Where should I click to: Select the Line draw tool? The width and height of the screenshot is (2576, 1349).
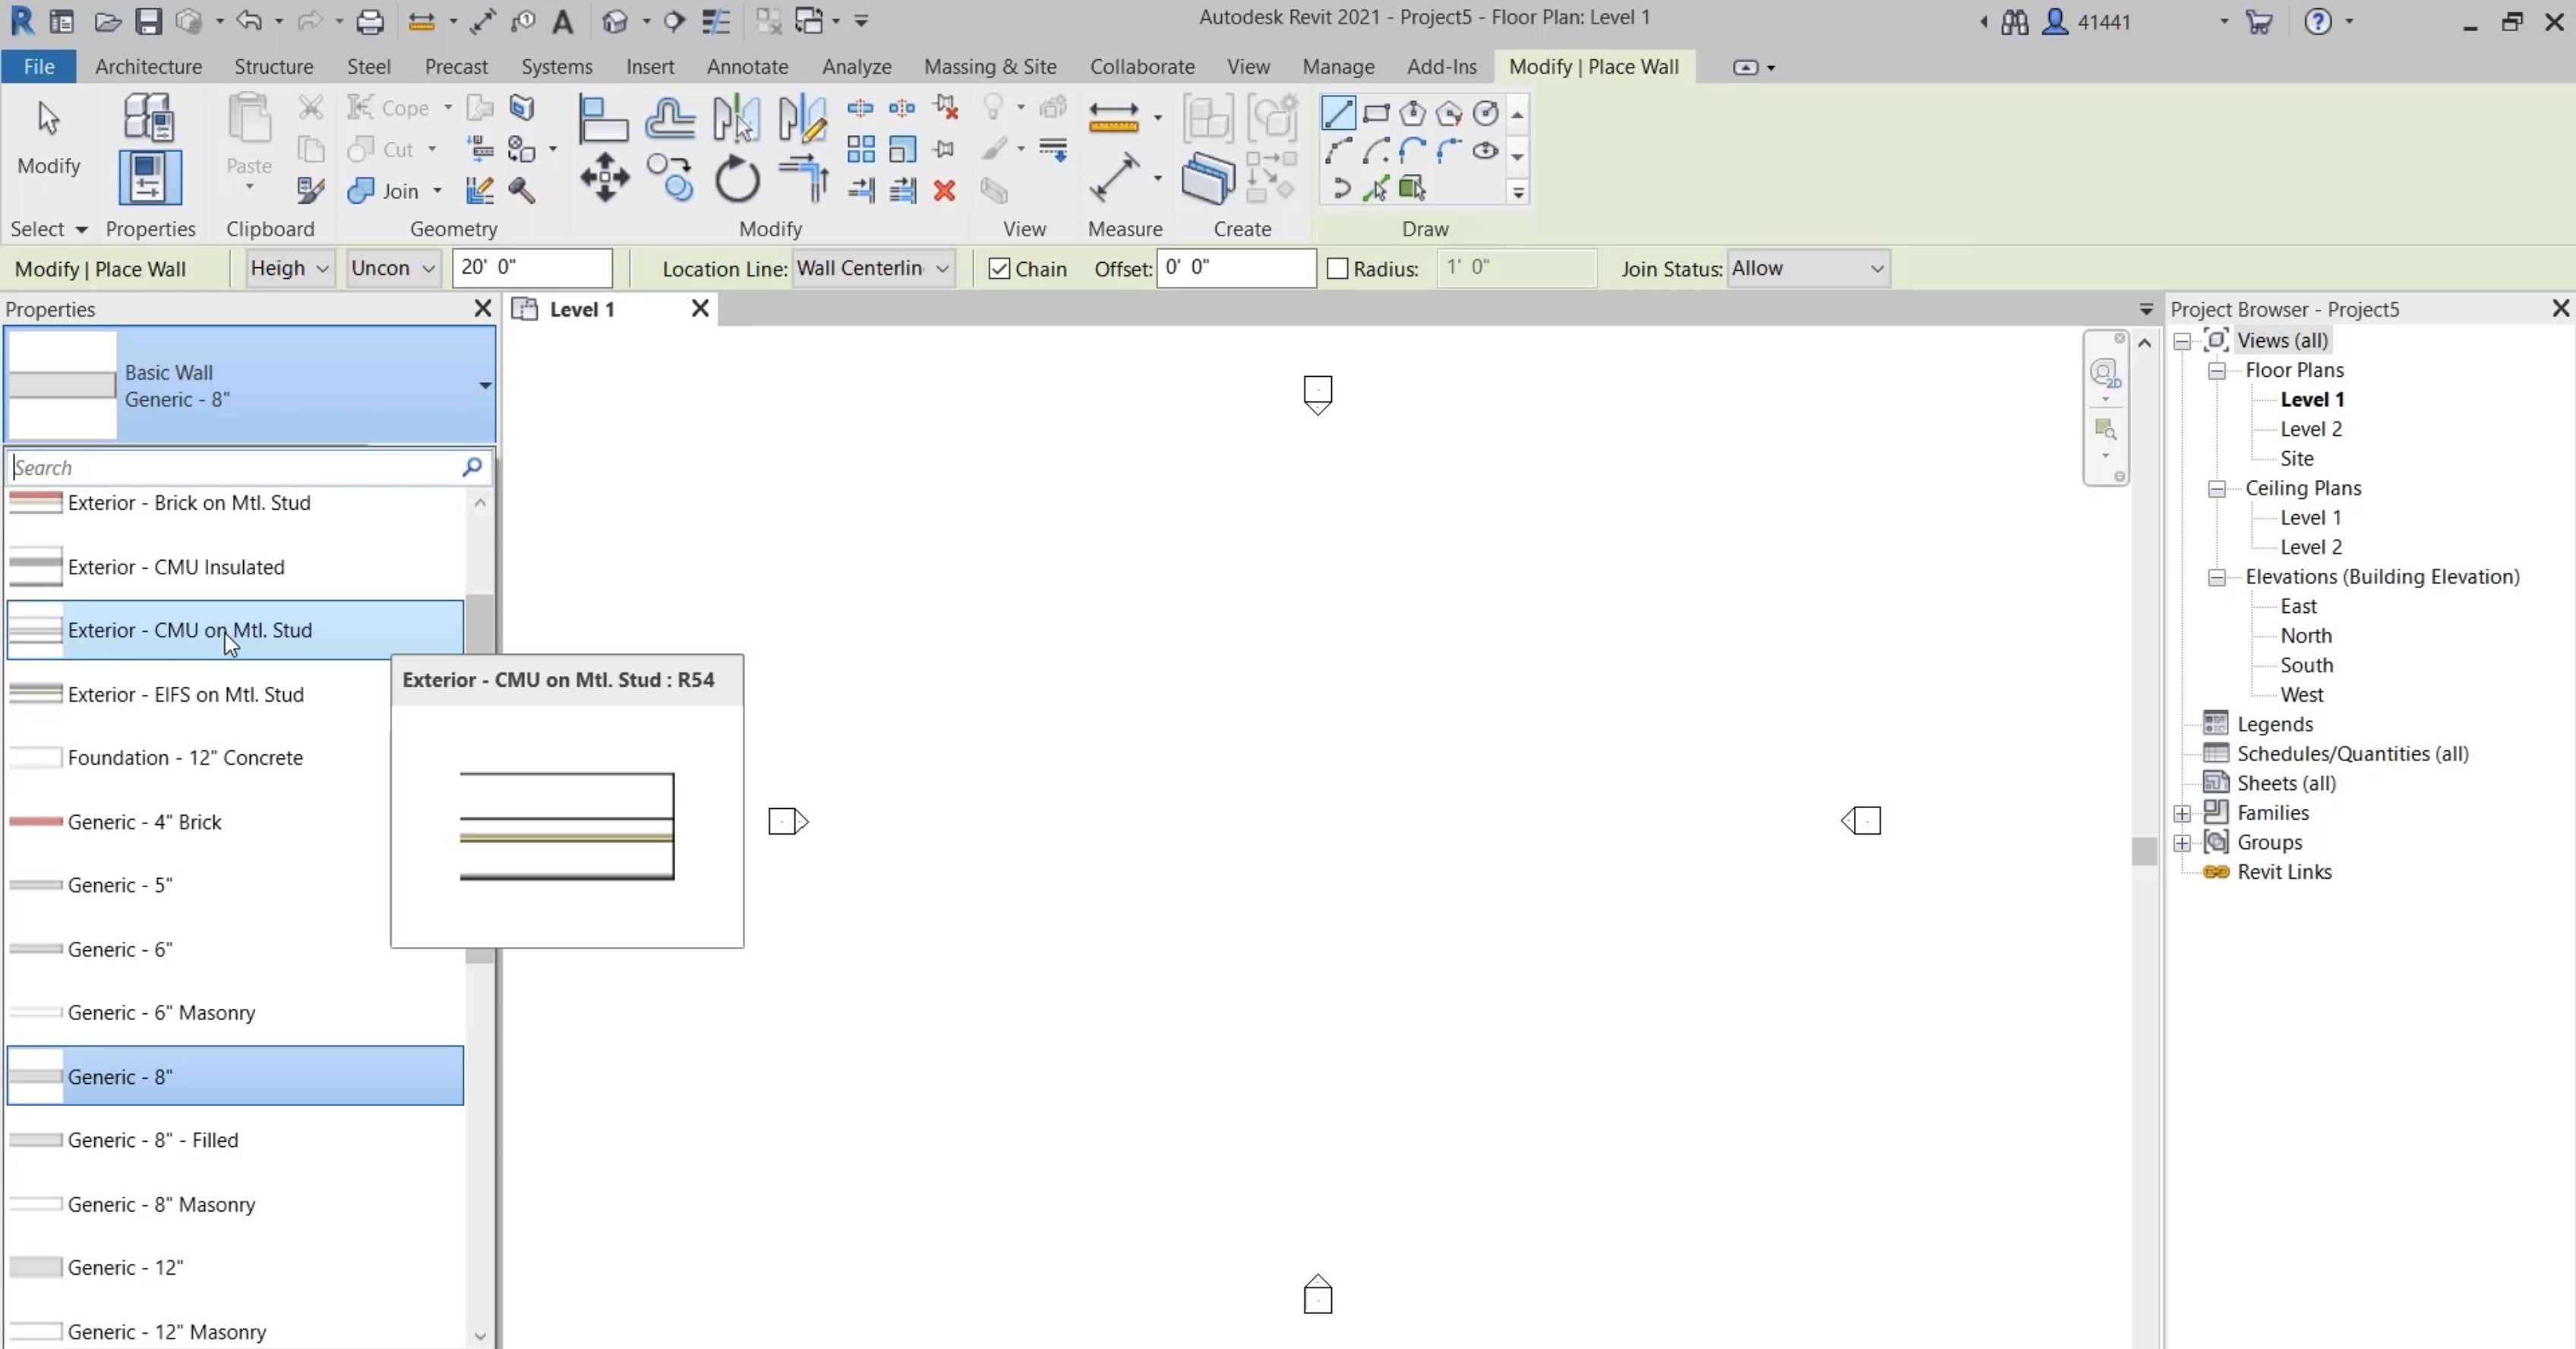(1337, 114)
